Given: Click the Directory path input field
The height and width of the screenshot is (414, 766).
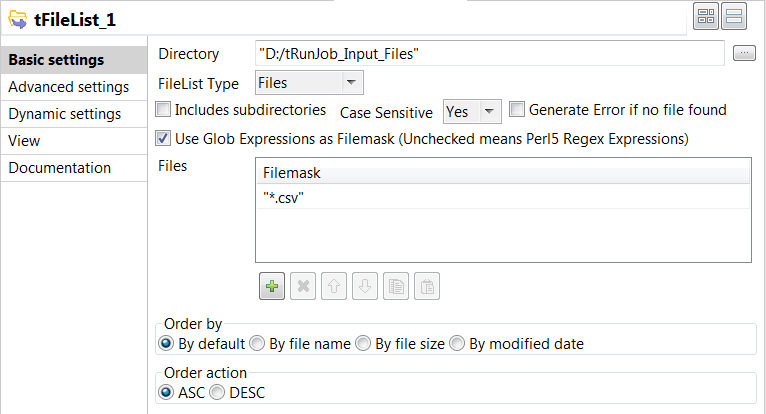Looking at the screenshot, I should click(x=488, y=54).
